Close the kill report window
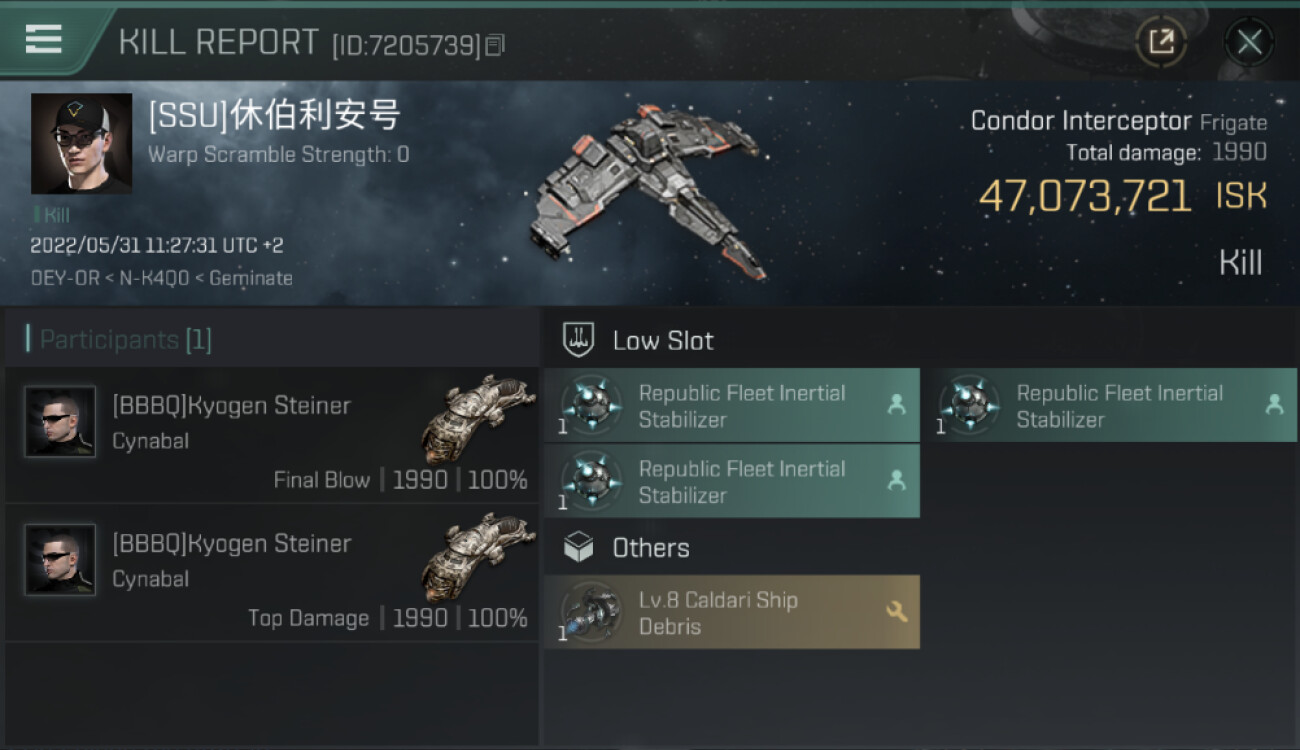Viewport: 1300px width, 750px height. tap(1249, 42)
